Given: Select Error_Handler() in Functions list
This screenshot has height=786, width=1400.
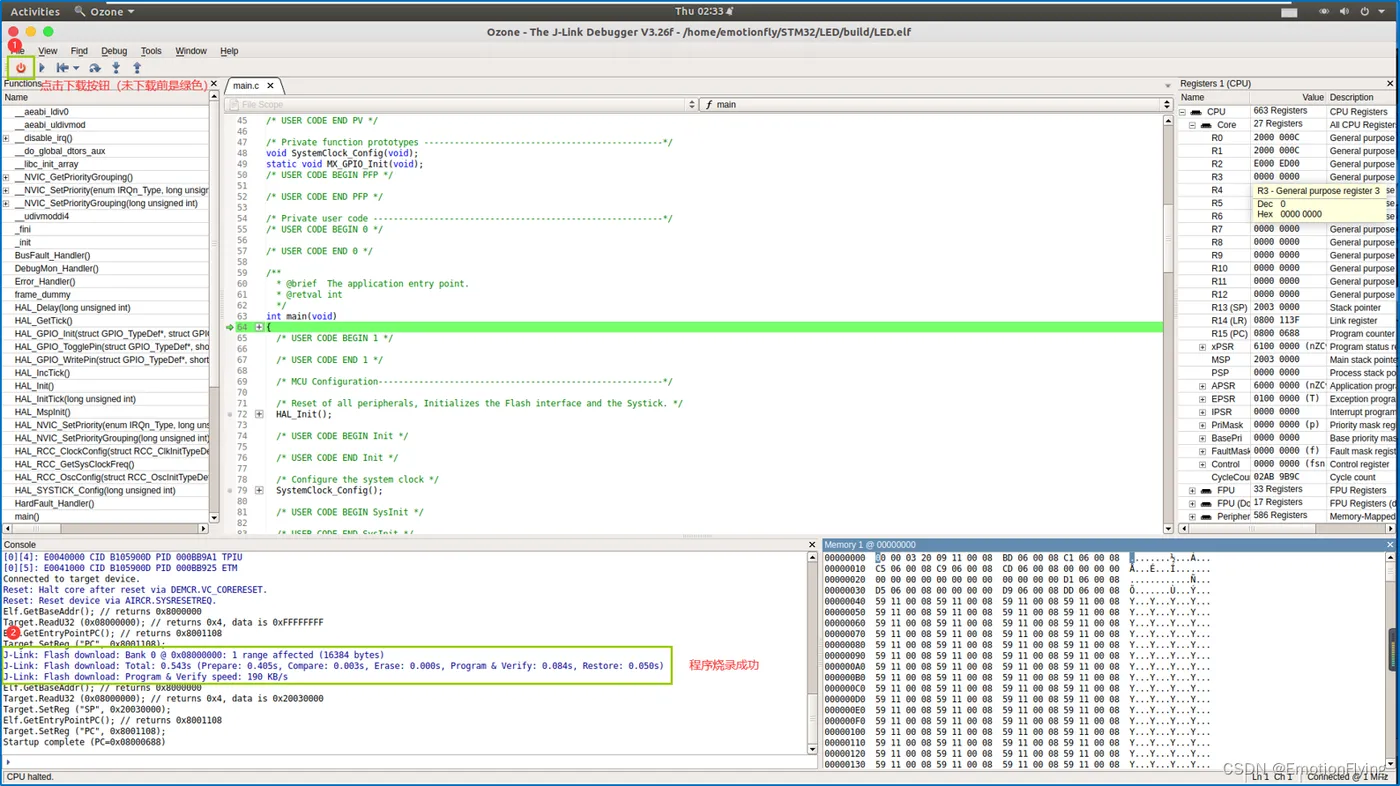Looking at the screenshot, I should tap(105, 281).
